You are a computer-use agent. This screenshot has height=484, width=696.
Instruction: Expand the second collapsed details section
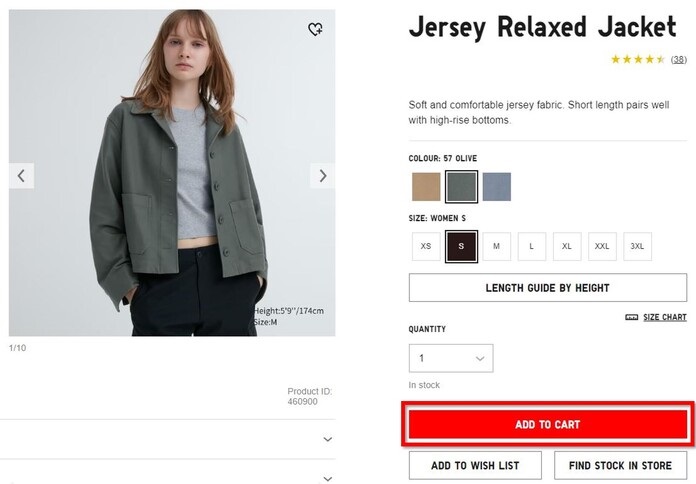point(328,477)
